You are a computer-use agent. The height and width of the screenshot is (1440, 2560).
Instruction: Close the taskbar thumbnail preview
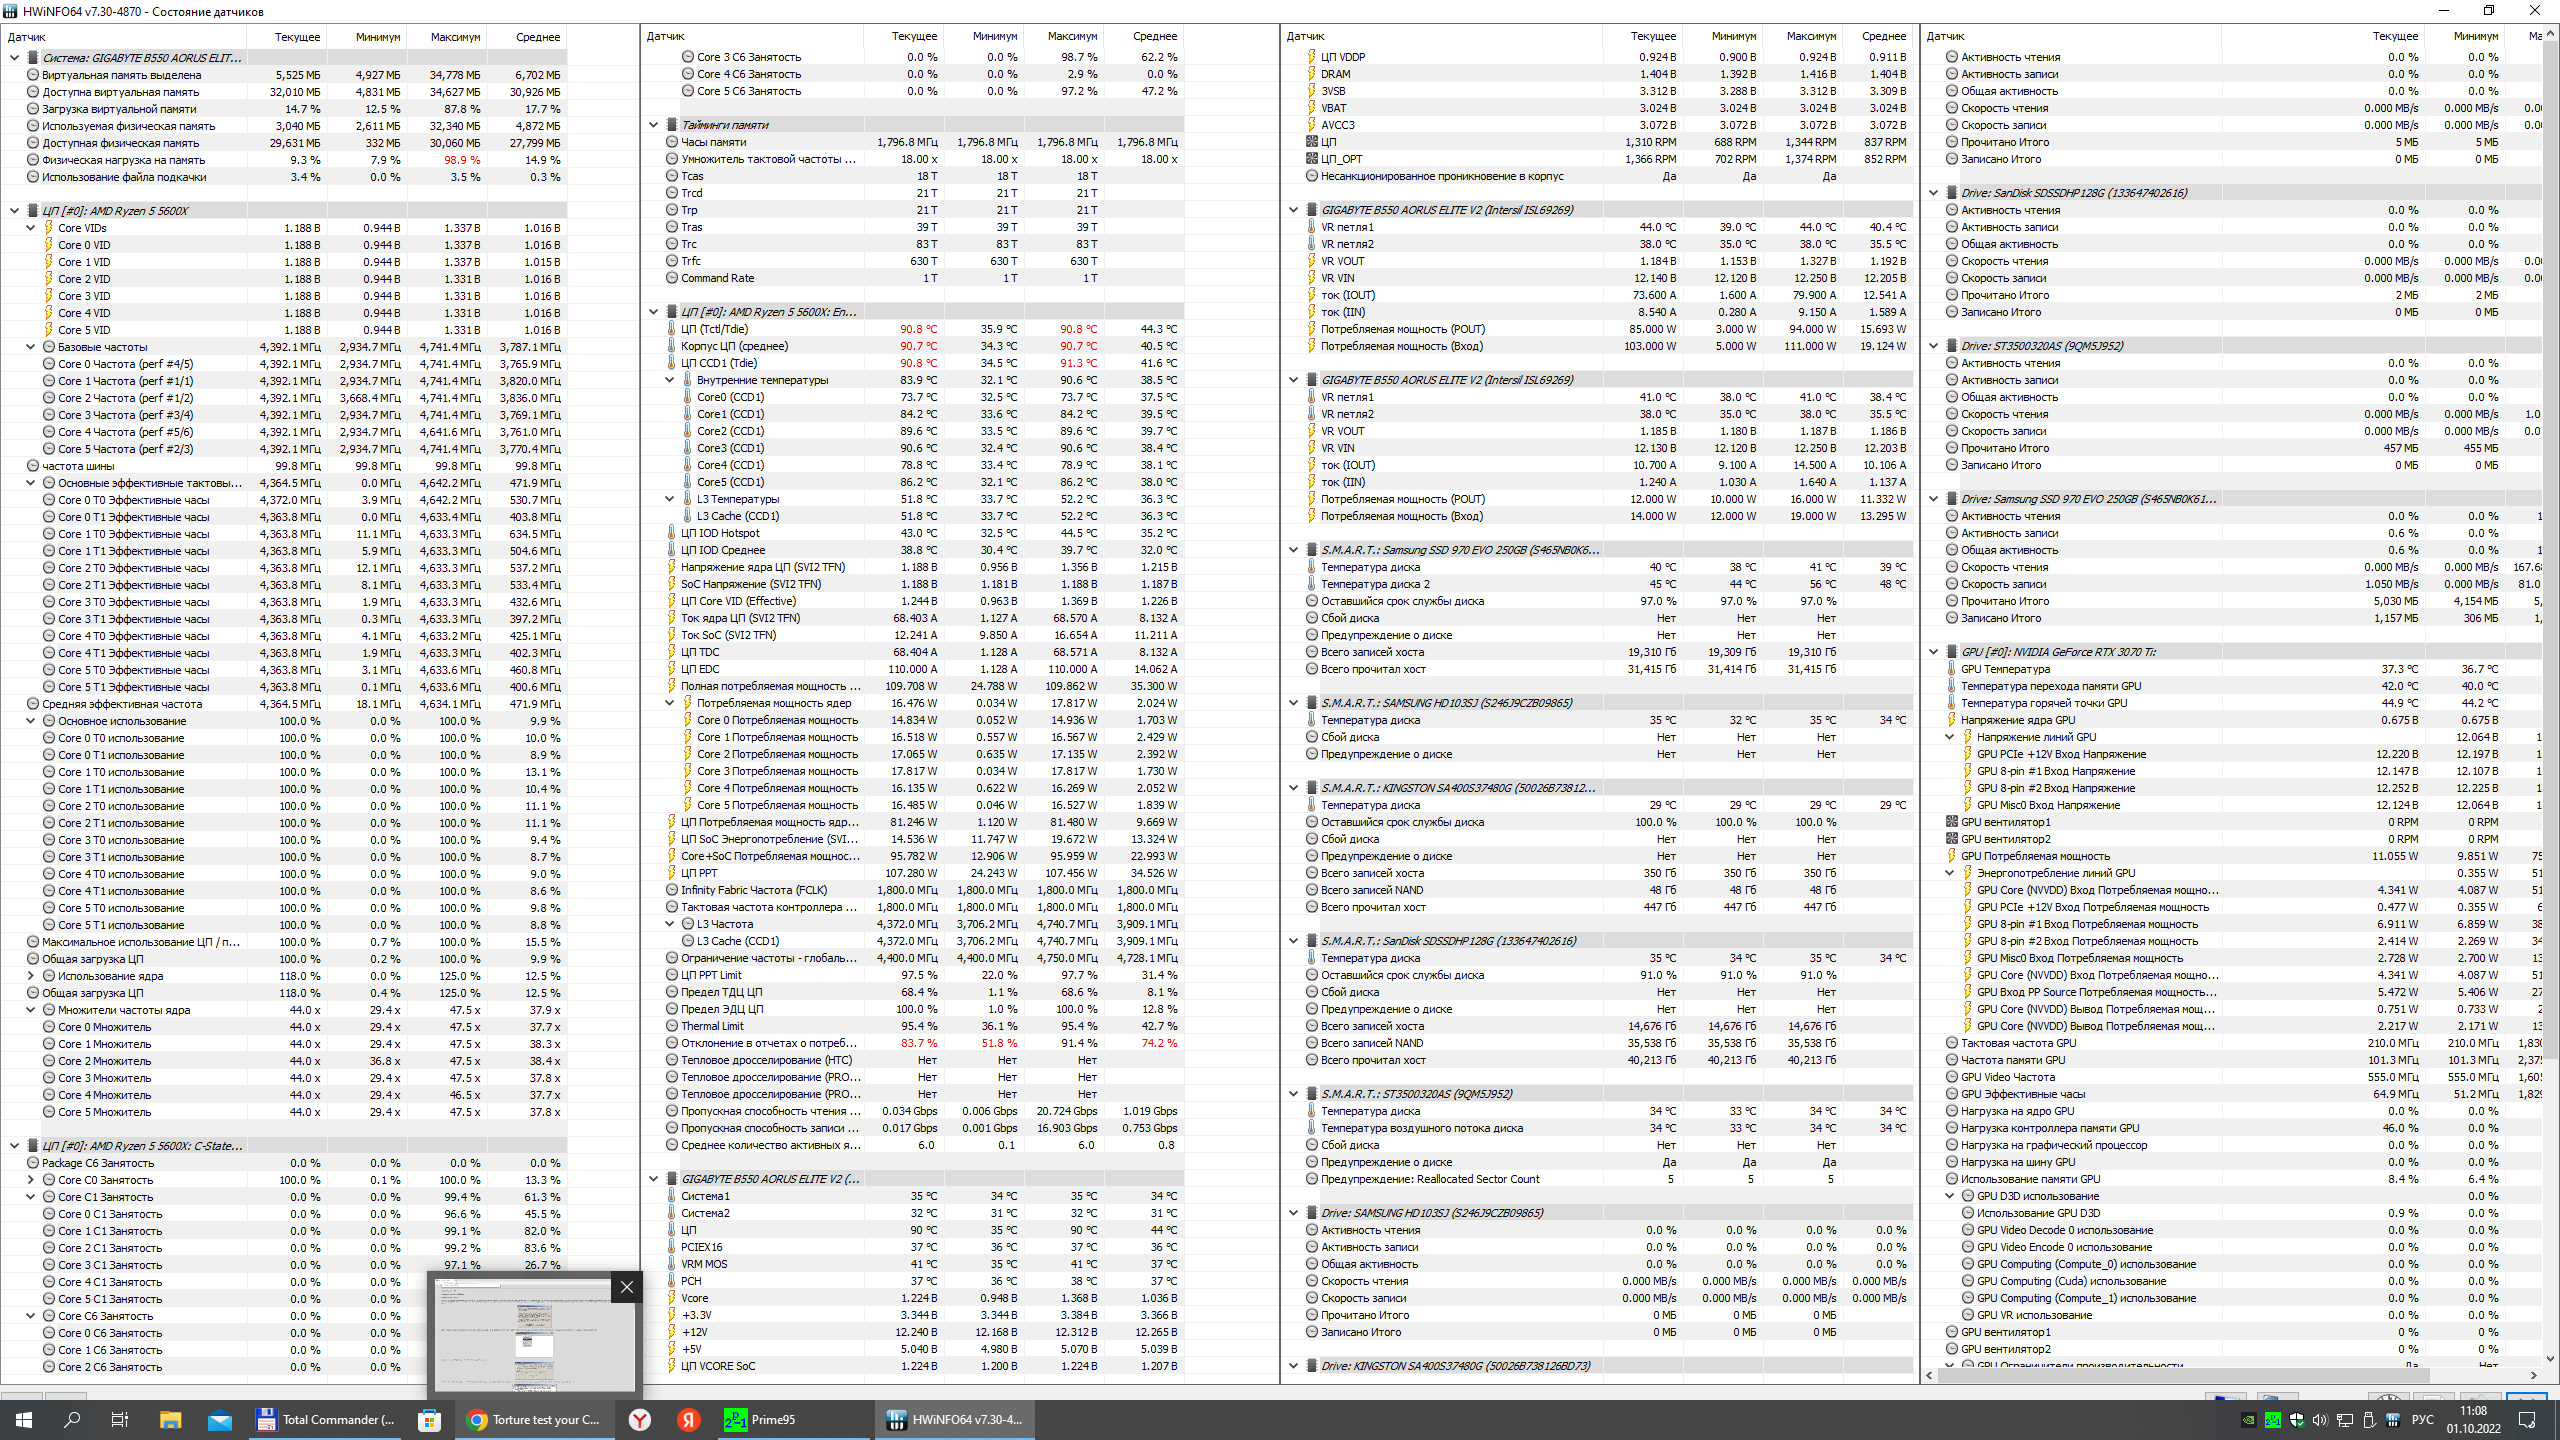[627, 1287]
